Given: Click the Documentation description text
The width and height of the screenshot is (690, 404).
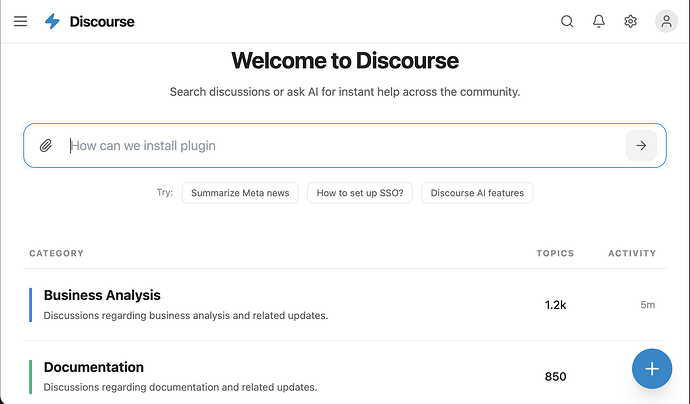Looking at the screenshot, I should point(180,387).
